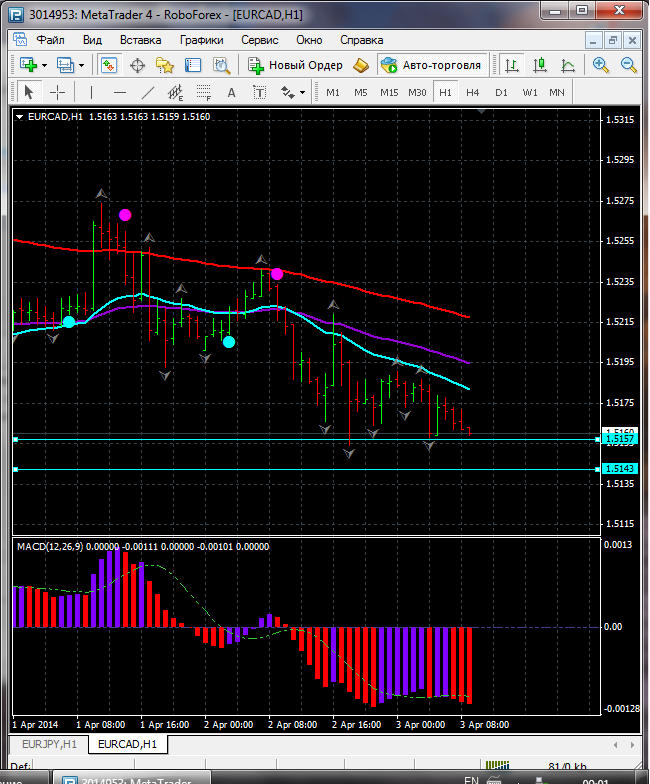
Task: Select the equidistant channel tool
Action: point(176,92)
